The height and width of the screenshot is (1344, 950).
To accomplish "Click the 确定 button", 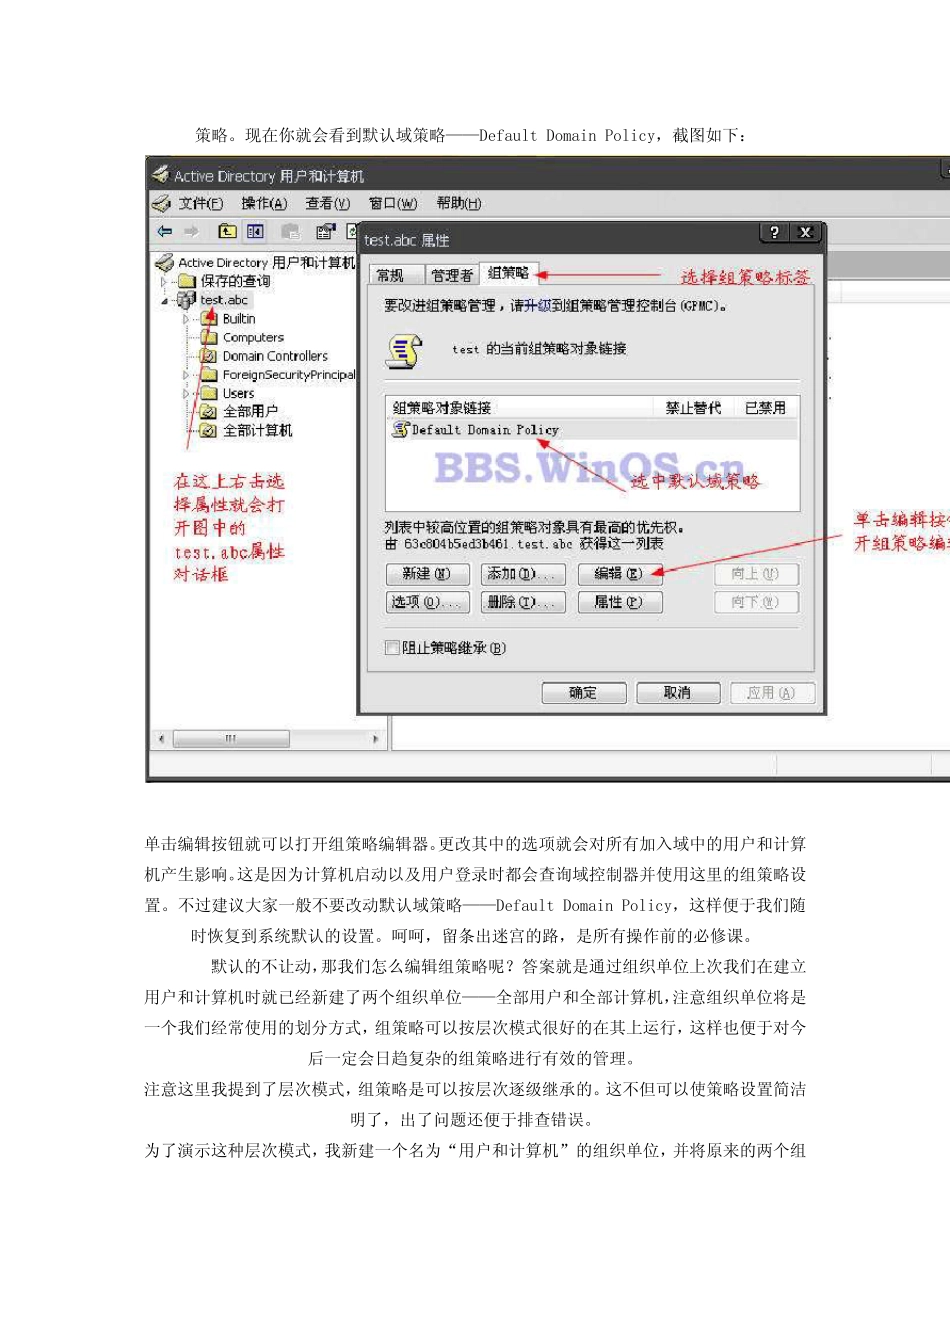I will (584, 693).
